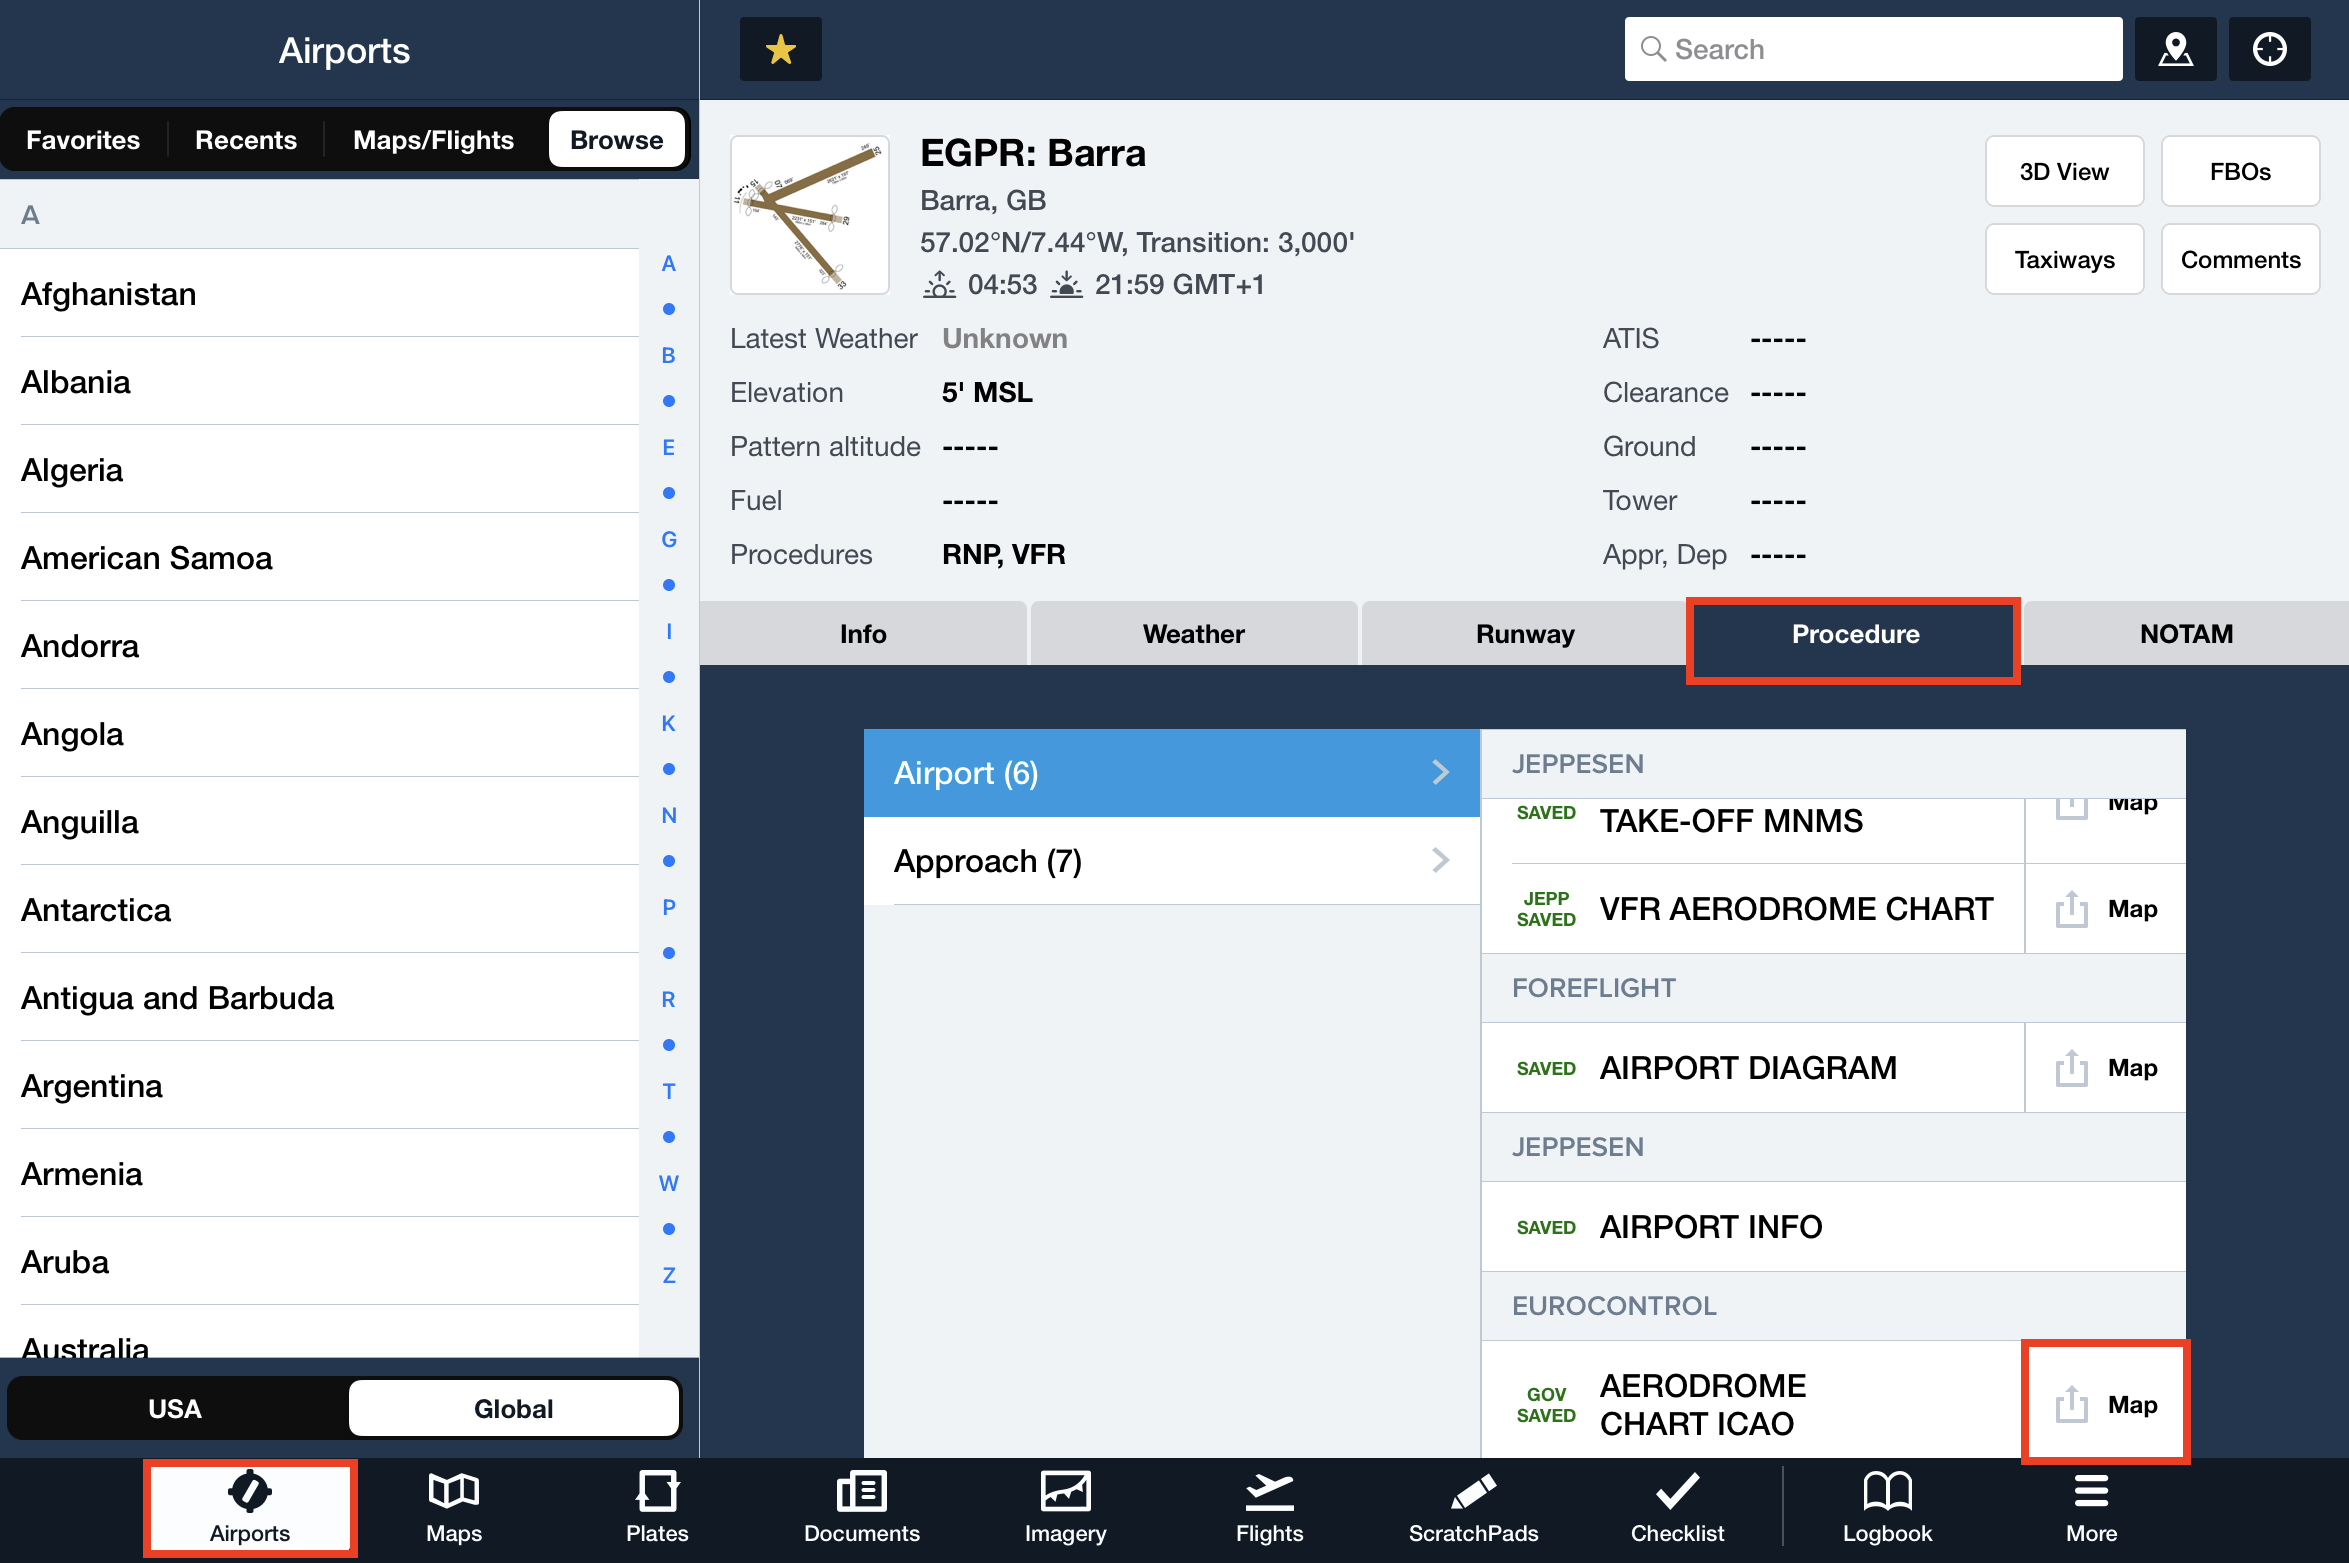Open the Plates icon in bottom bar
The height and width of the screenshot is (1563, 2349).
(657, 1508)
